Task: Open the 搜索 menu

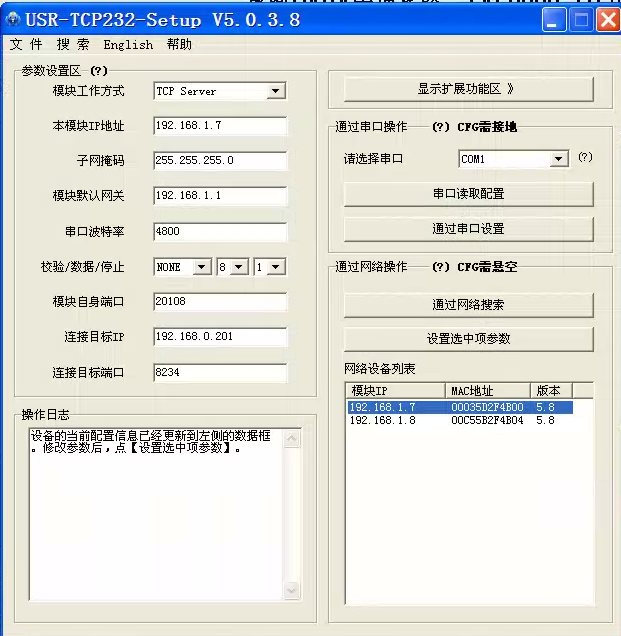Action: click(x=73, y=44)
